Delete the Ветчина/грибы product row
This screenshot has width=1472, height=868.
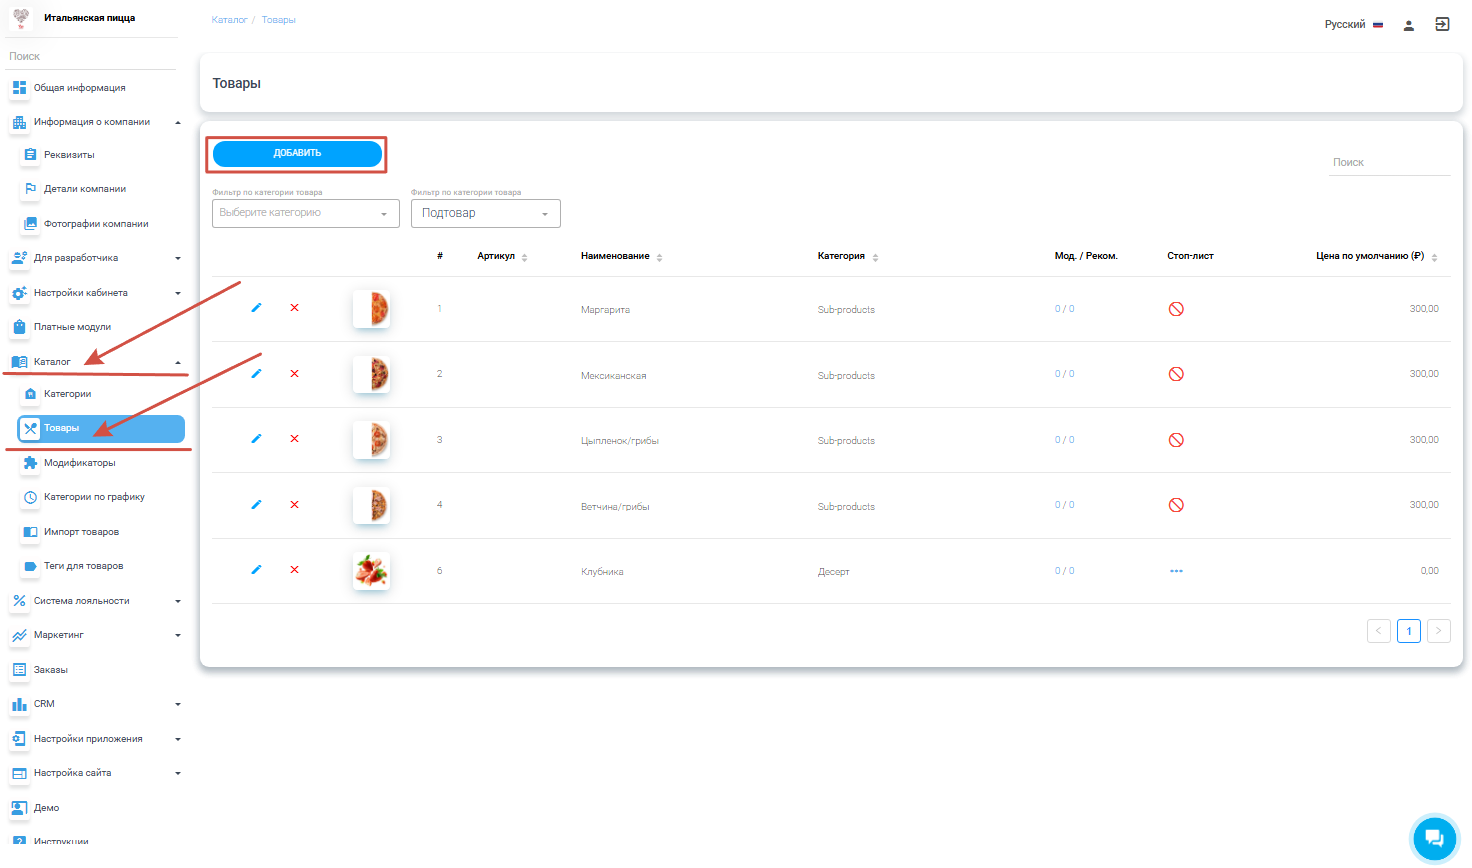coord(294,505)
